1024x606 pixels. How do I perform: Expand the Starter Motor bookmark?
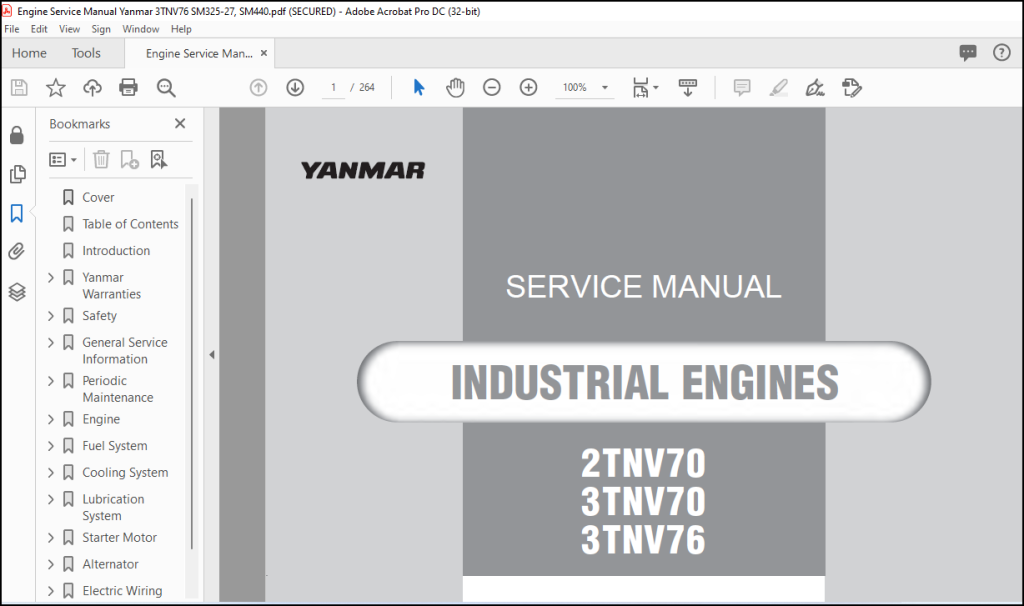[51, 538]
